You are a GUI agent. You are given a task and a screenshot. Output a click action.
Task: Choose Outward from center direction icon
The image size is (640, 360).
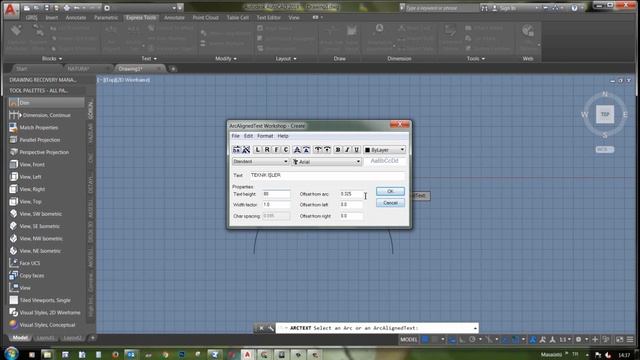click(x=318, y=150)
